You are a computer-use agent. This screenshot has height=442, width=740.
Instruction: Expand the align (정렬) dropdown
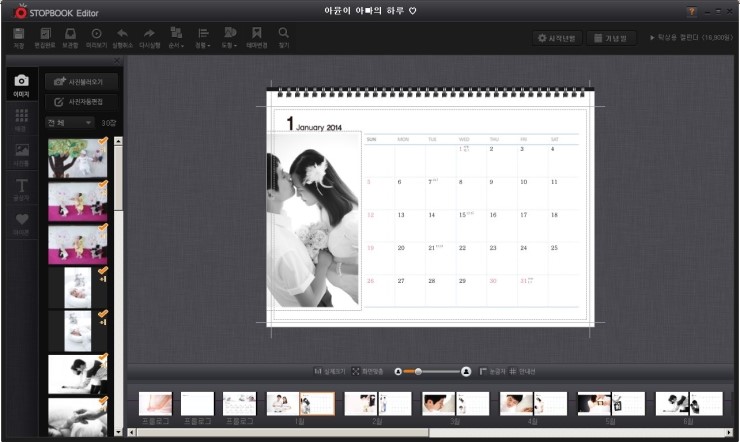pyautogui.click(x=203, y=37)
